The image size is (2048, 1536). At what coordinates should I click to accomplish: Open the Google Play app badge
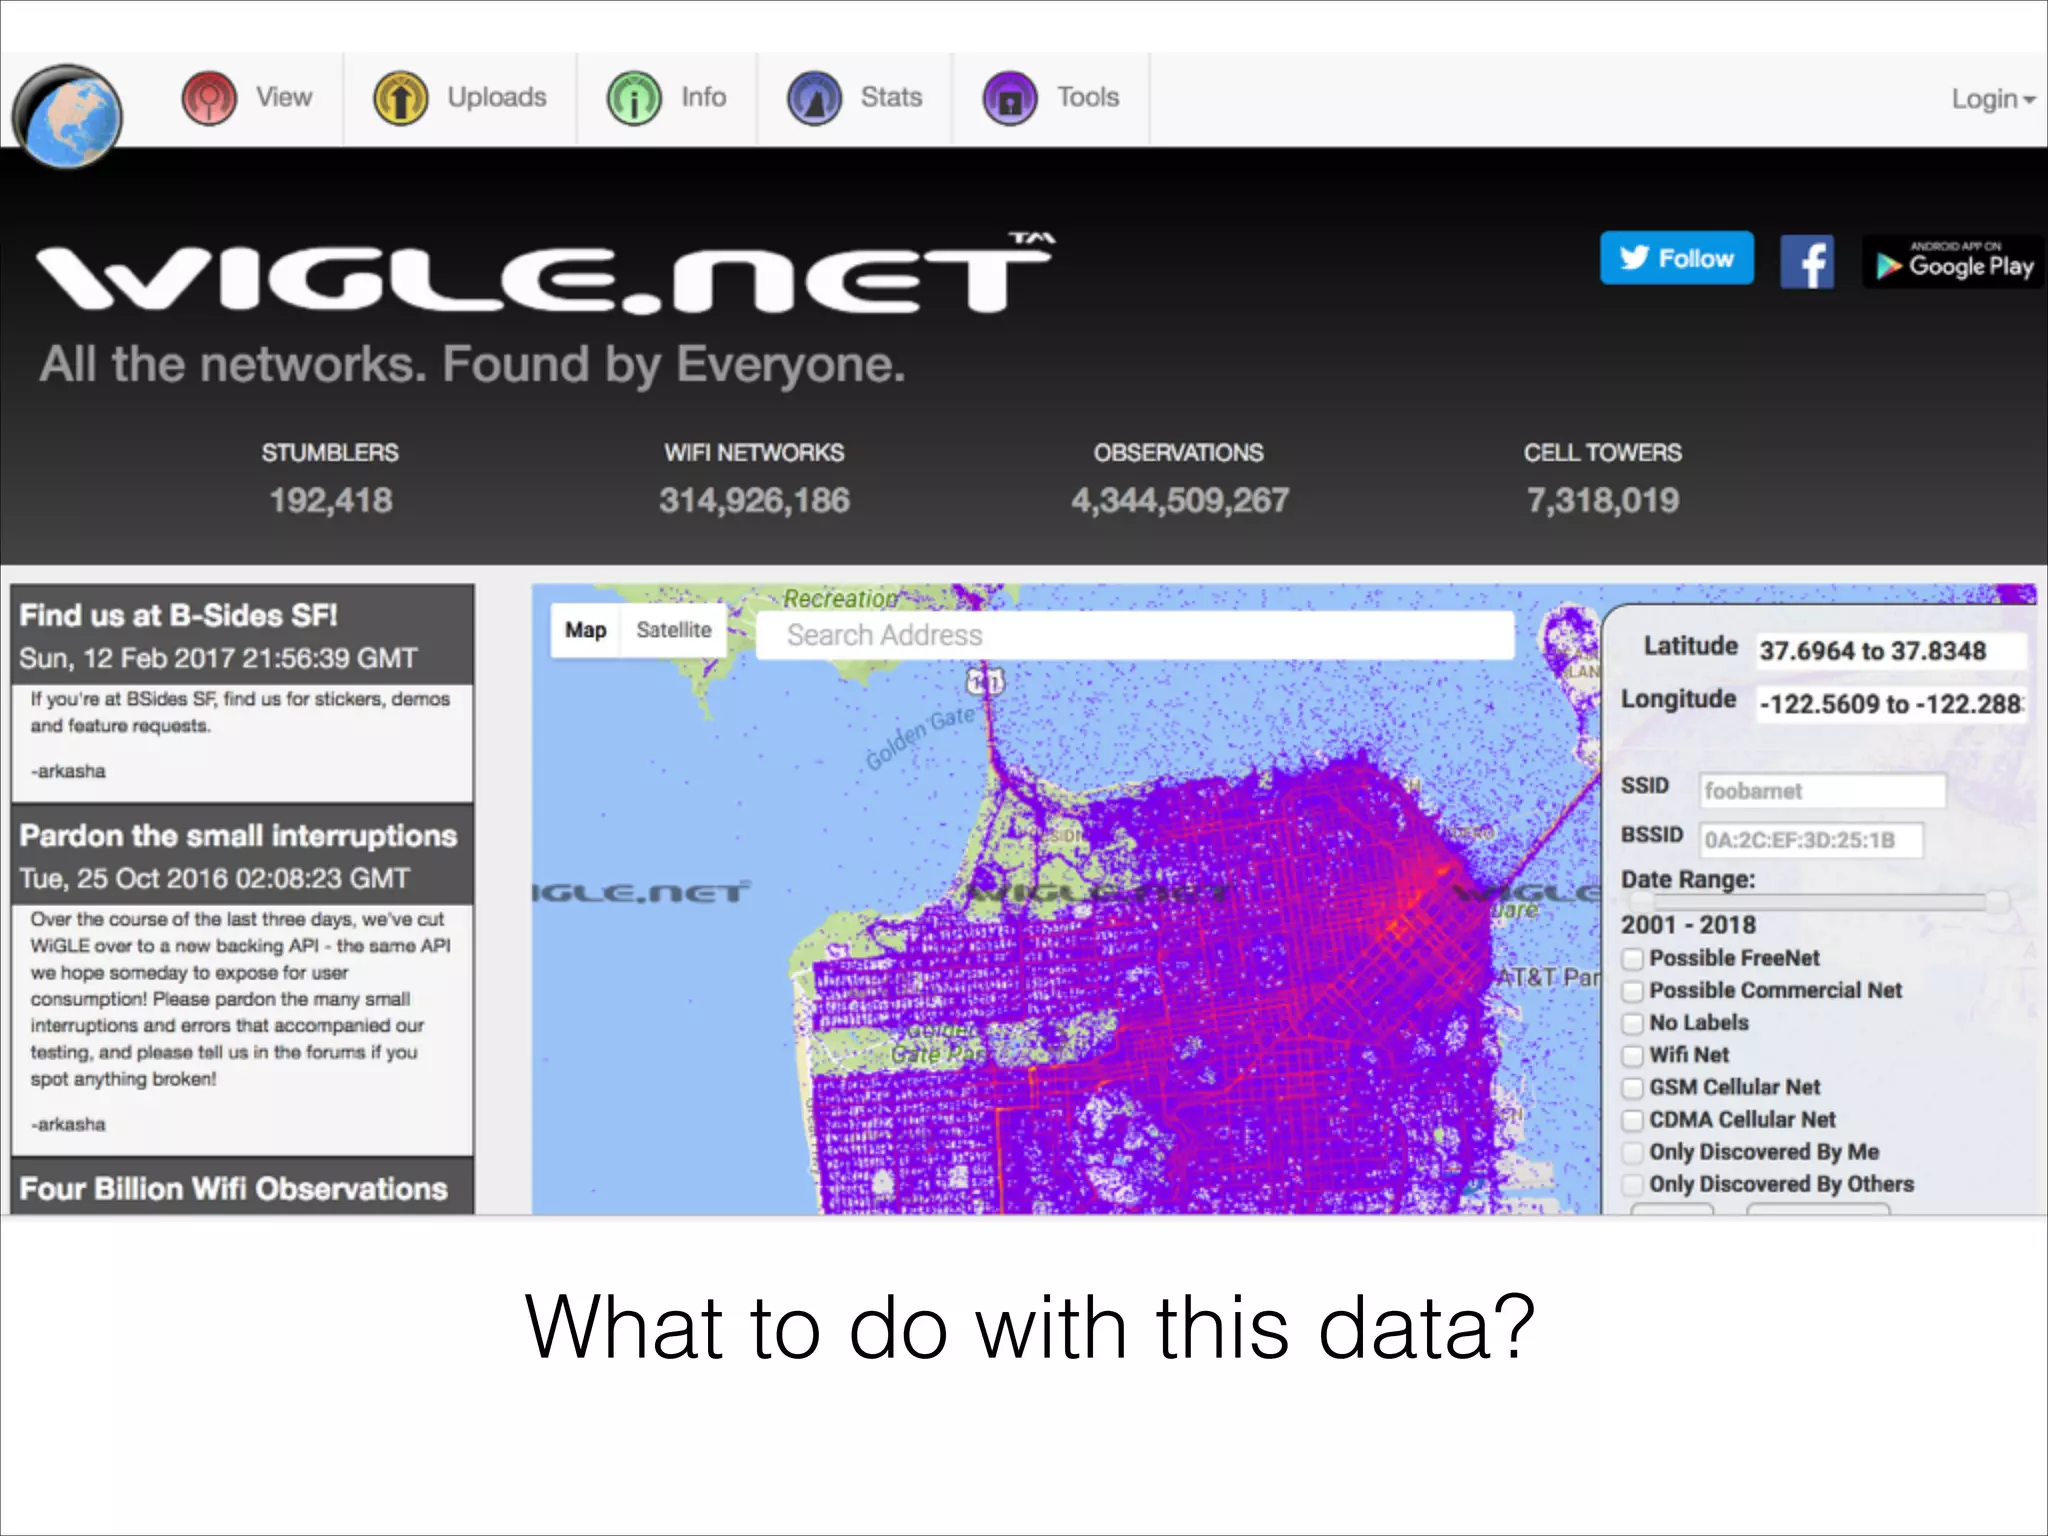click(x=1954, y=262)
